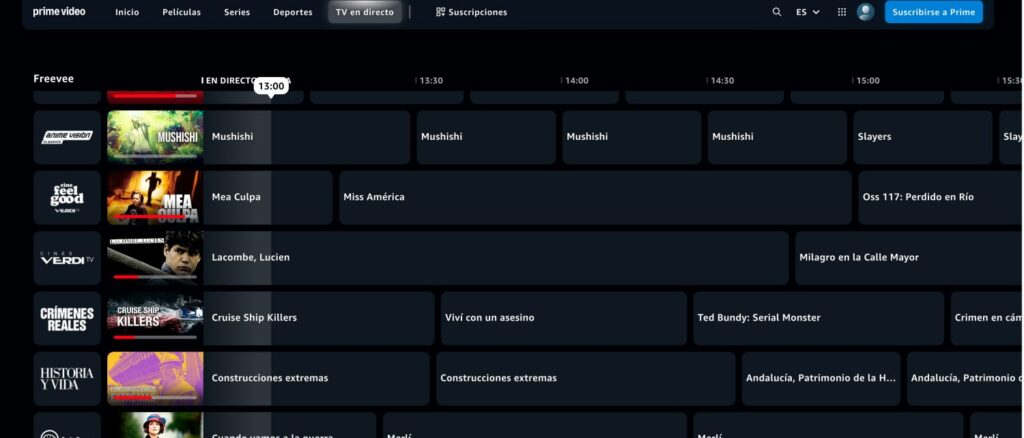This screenshot has width=1024, height=438.
Task: Open the search magnifier icon
Action: coord(776,12)
